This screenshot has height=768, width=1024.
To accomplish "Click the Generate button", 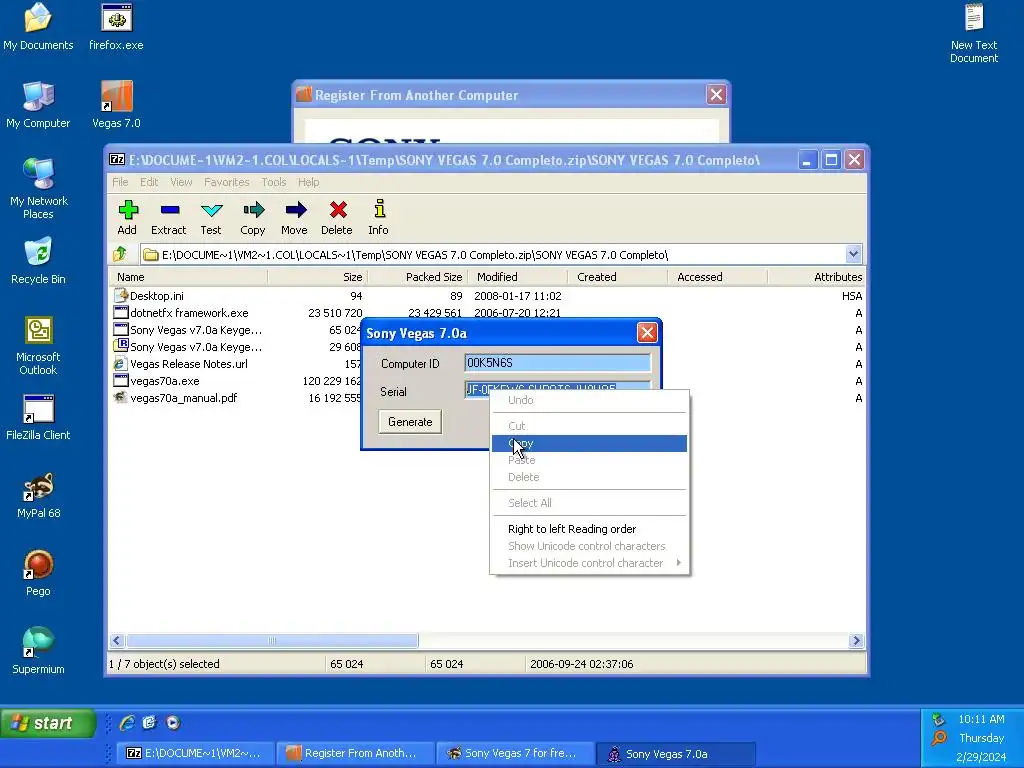I will pos(410,422).
